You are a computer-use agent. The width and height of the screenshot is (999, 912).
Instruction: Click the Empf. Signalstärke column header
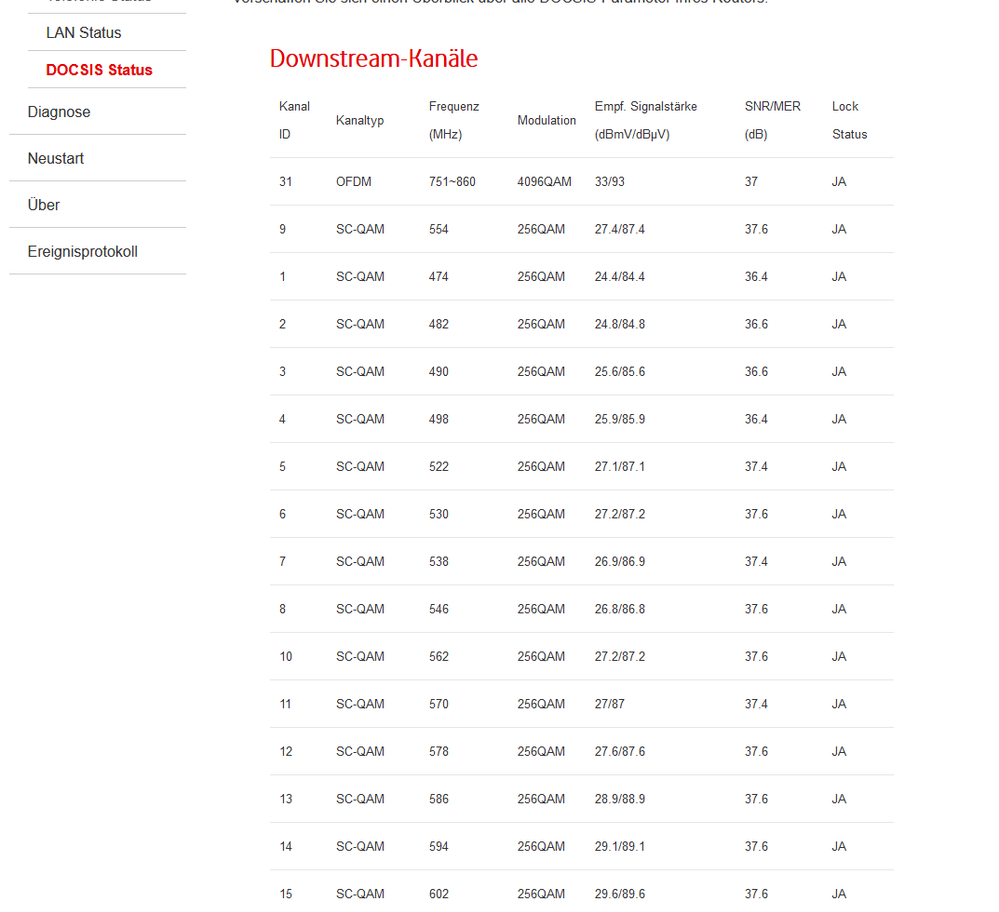pyautogui.click(x=645, y=120)
